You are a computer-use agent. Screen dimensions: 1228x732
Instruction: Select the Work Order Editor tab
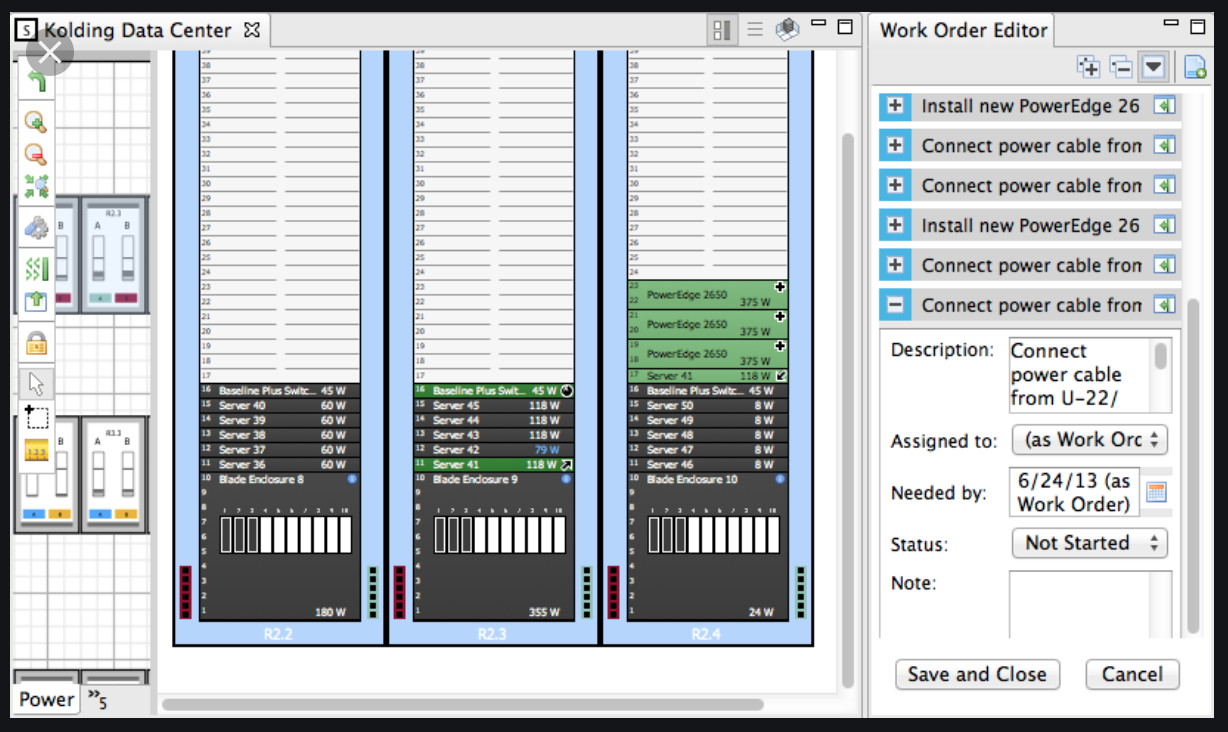[963, 30]
